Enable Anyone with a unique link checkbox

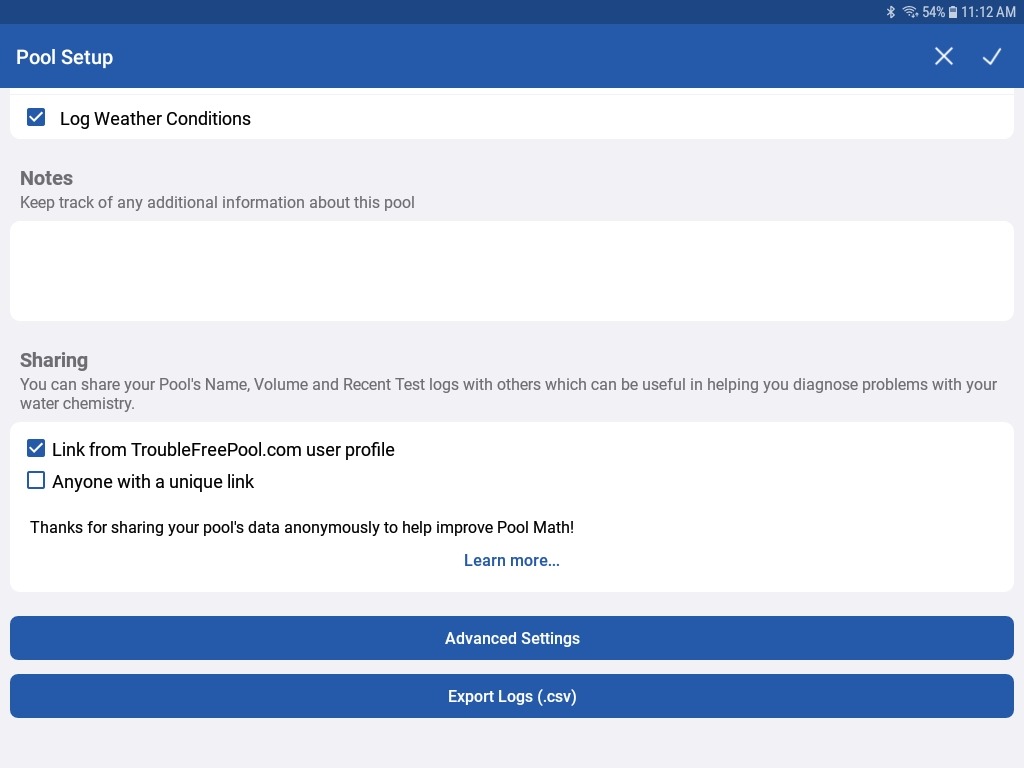coord(36,481)
